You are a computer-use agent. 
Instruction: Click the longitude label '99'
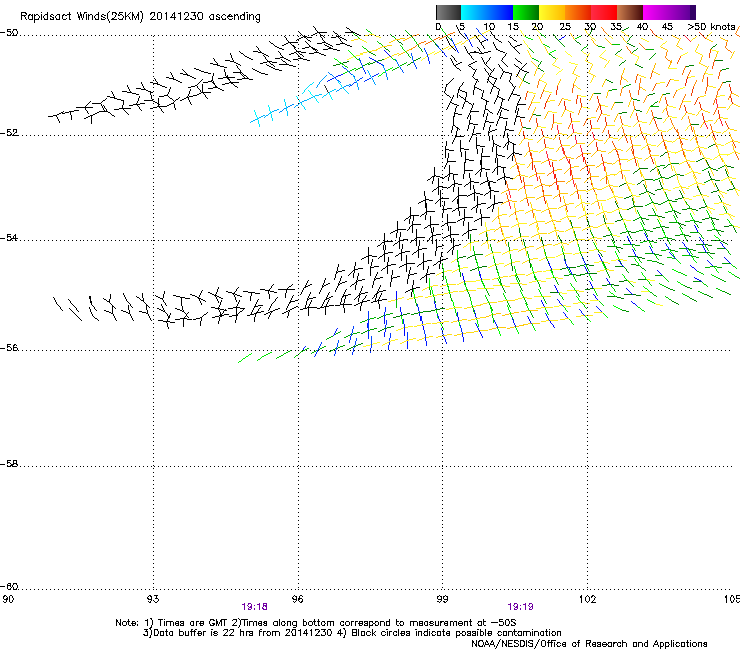click(x=442, y=599)
